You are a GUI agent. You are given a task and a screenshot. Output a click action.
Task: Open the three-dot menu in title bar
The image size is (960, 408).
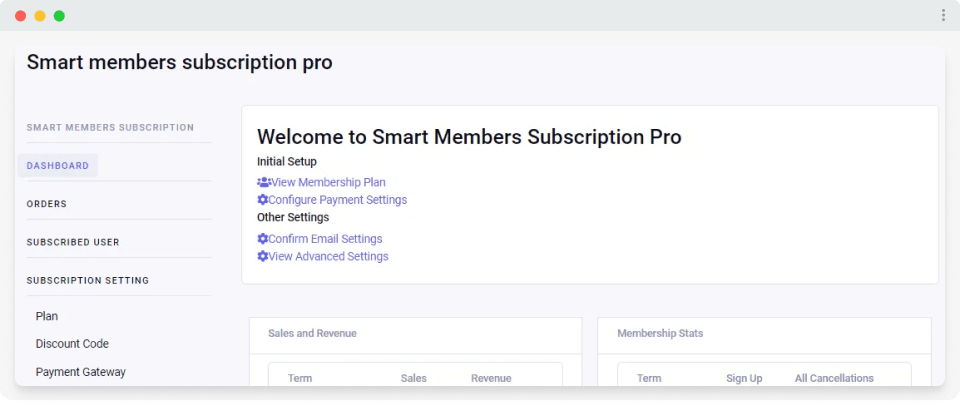[943, 15]
